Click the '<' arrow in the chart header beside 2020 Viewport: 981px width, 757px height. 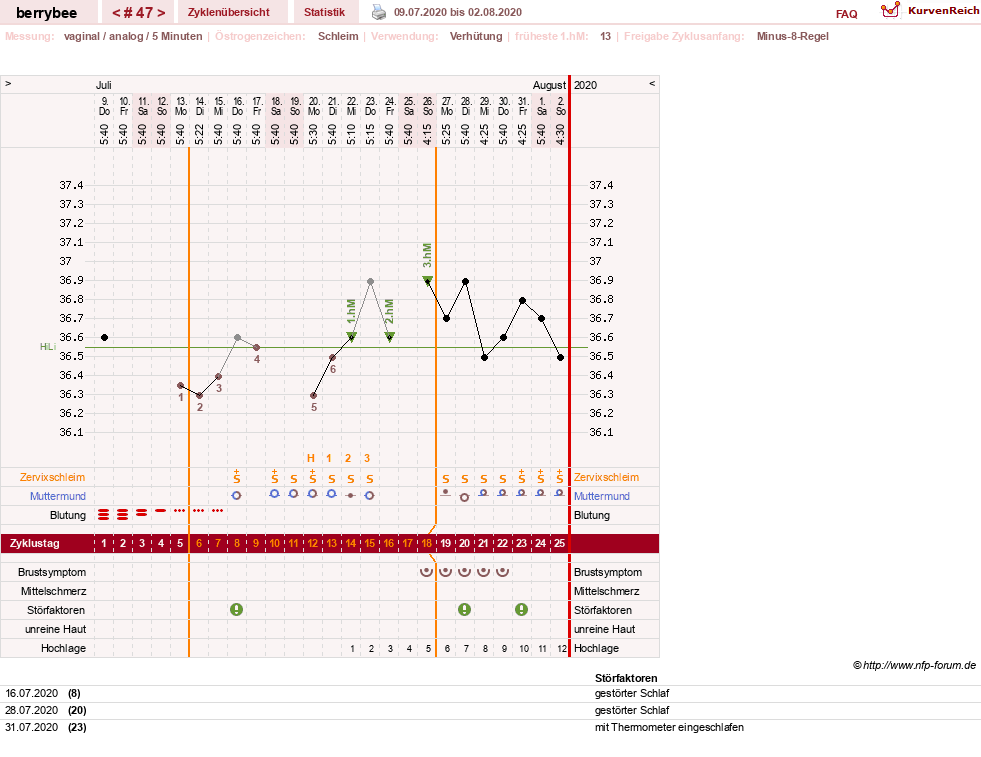click(x=652, y=83)
